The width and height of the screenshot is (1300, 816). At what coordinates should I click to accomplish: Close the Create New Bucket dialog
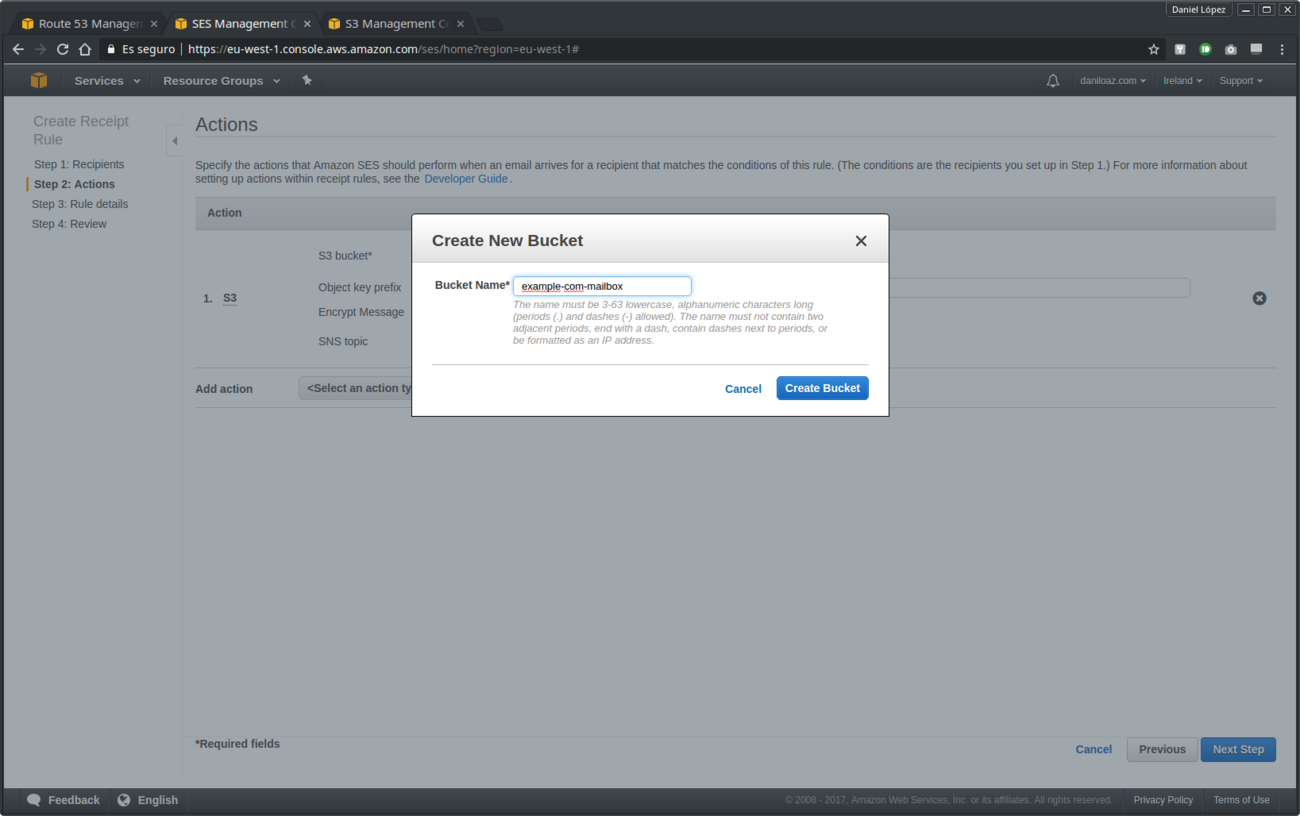click(x=860, y=241)
